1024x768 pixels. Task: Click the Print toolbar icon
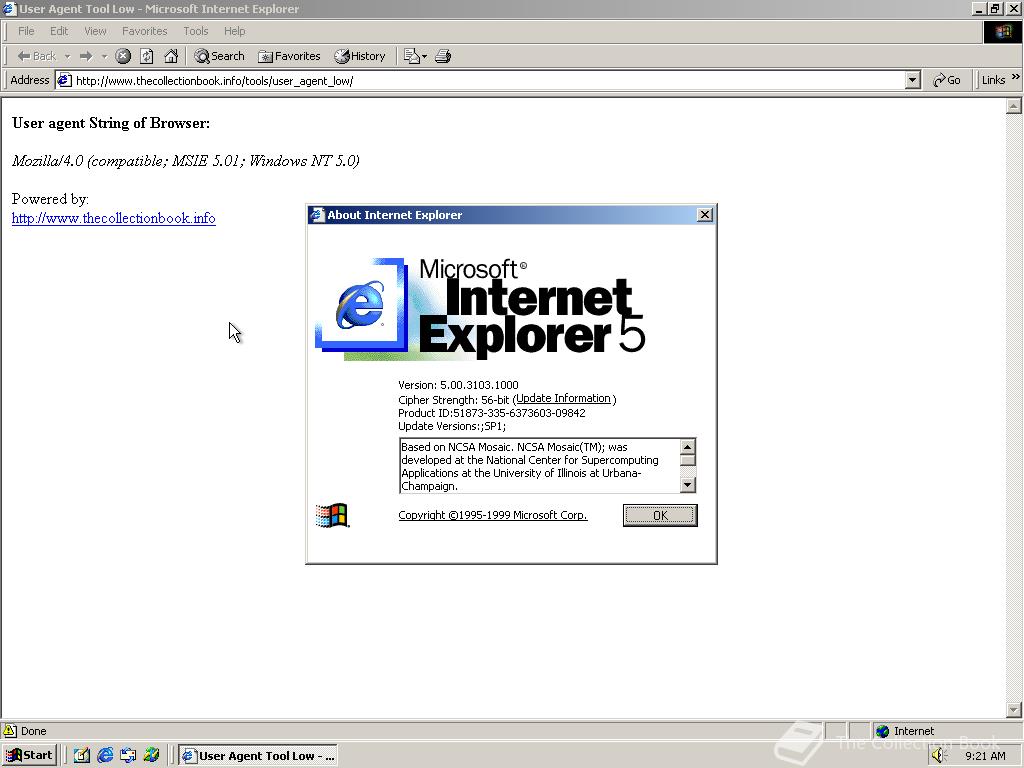(x=443, y=56)
